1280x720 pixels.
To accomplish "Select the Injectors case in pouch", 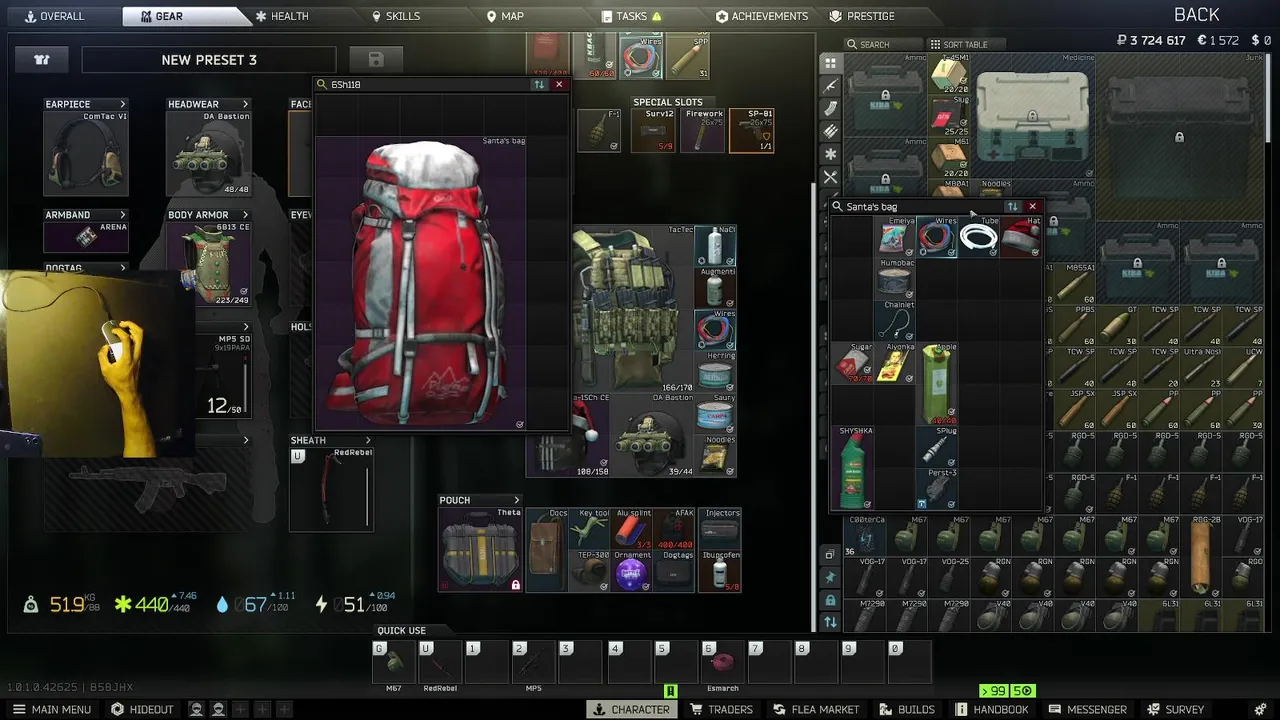I will click(719, 528).
